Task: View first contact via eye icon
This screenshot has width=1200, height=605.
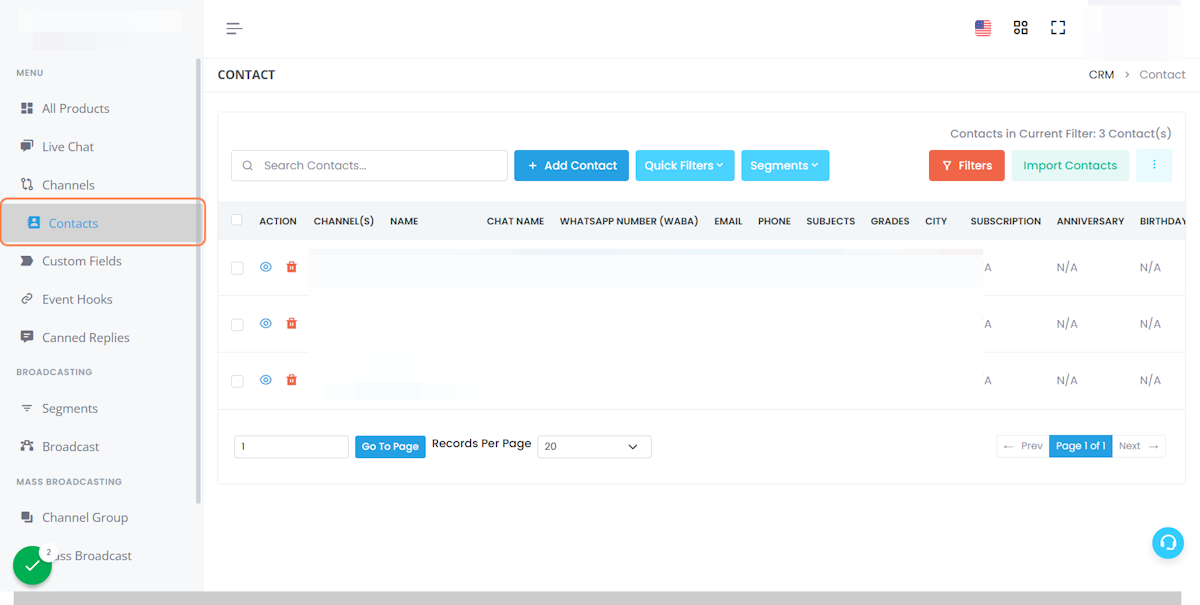Action: tap(266, 267)
